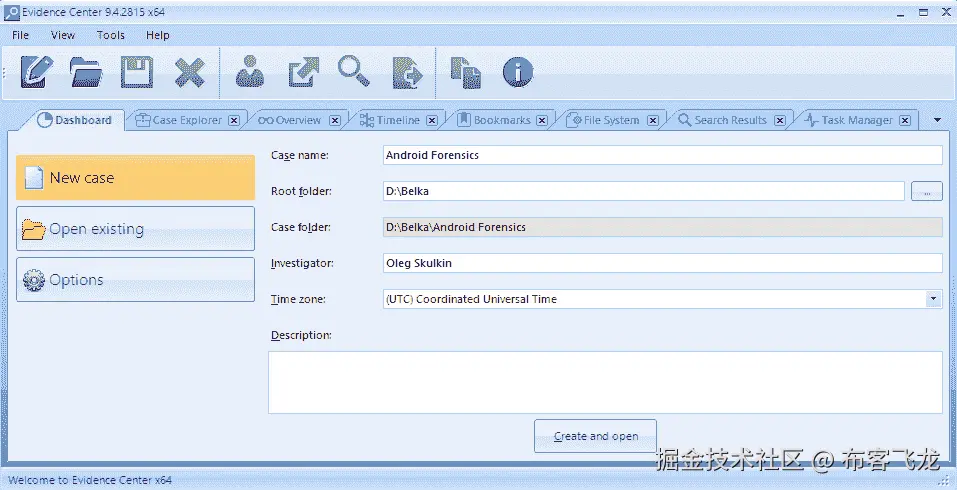The width and height of the screenshot is (957, 490).
Task: Close the Timeline tab
Action: 432,120
